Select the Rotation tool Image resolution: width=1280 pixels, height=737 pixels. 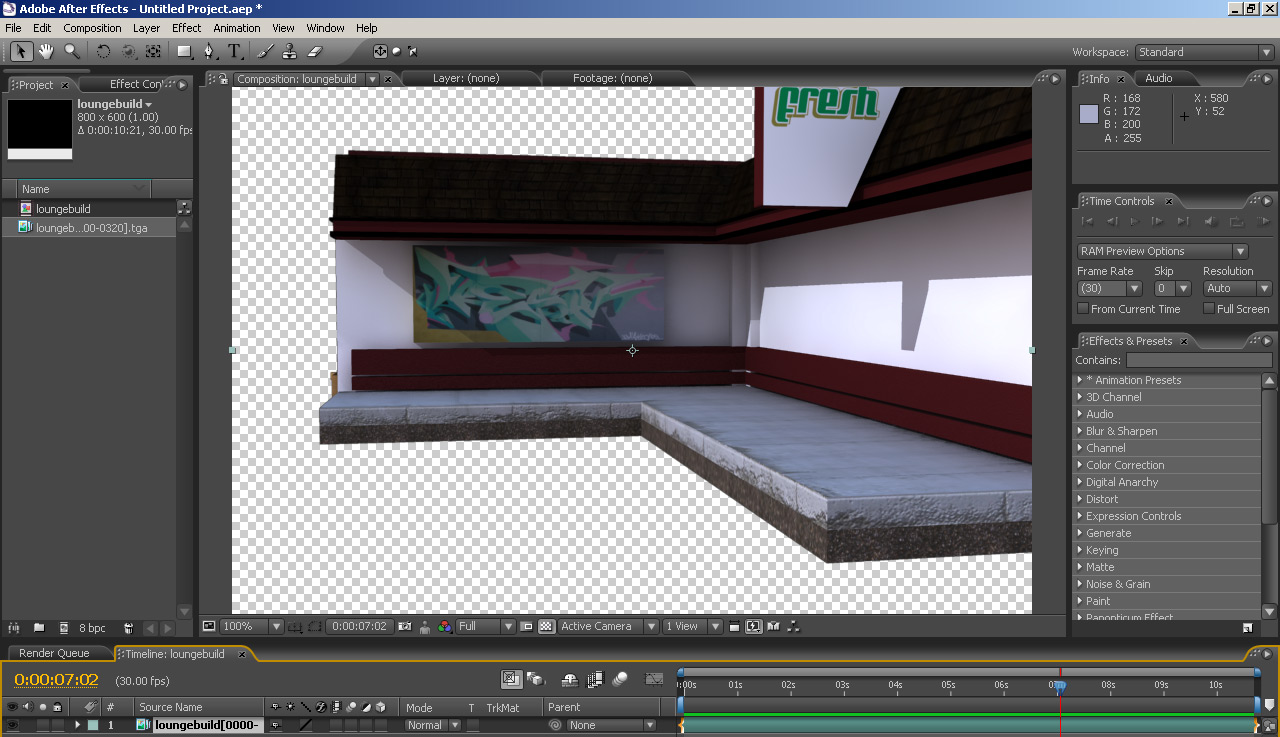[x=103, y=51]
